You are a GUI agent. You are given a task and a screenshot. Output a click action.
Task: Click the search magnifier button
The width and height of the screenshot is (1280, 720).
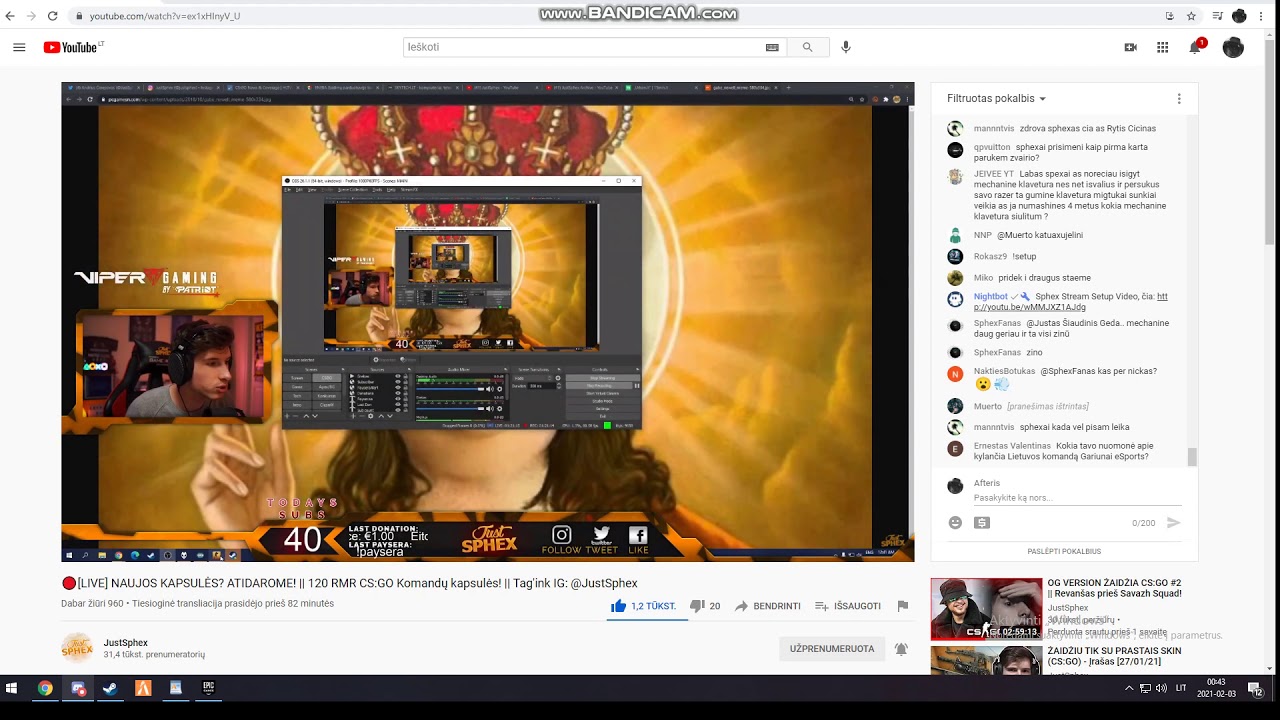(x=807, y=47)
